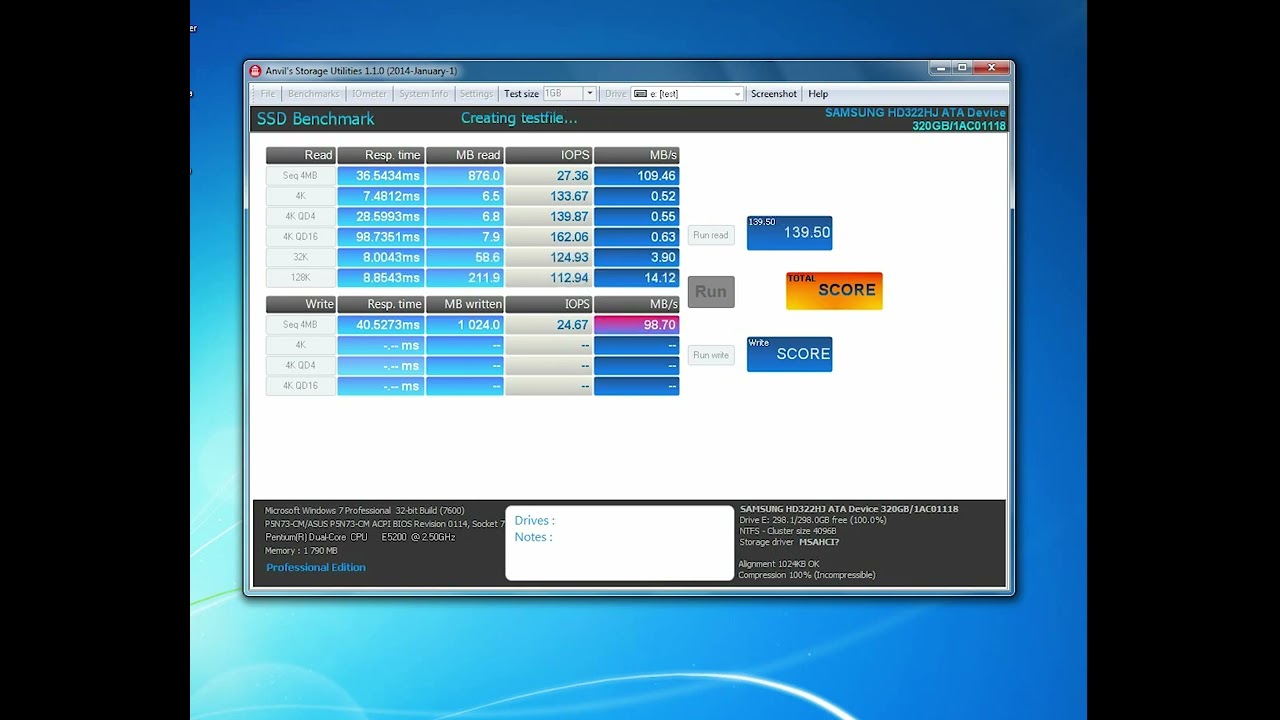
Task: Click the Professional Edition link
Action: coord(316,568)
